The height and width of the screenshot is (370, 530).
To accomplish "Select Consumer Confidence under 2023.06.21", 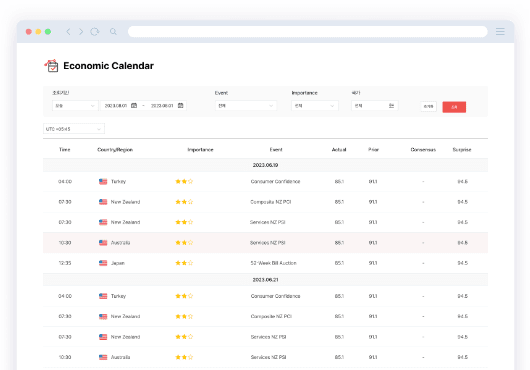I will [x=275, y=296].
